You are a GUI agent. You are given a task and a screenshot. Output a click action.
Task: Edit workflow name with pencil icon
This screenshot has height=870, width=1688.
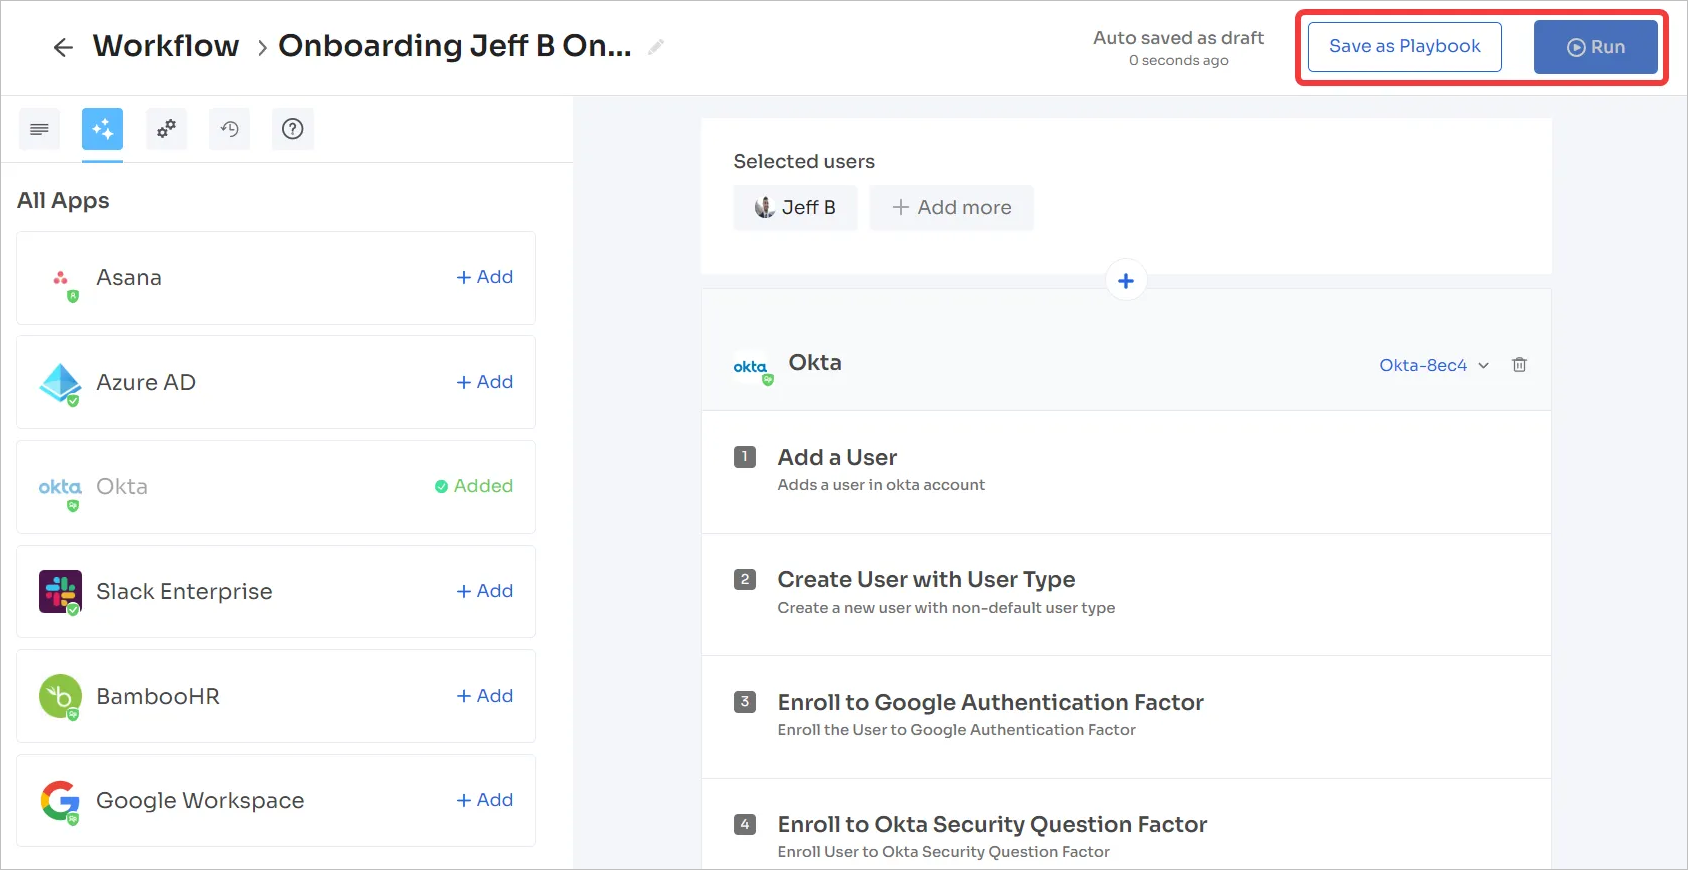pyautogui.click(x=656, y=47)
